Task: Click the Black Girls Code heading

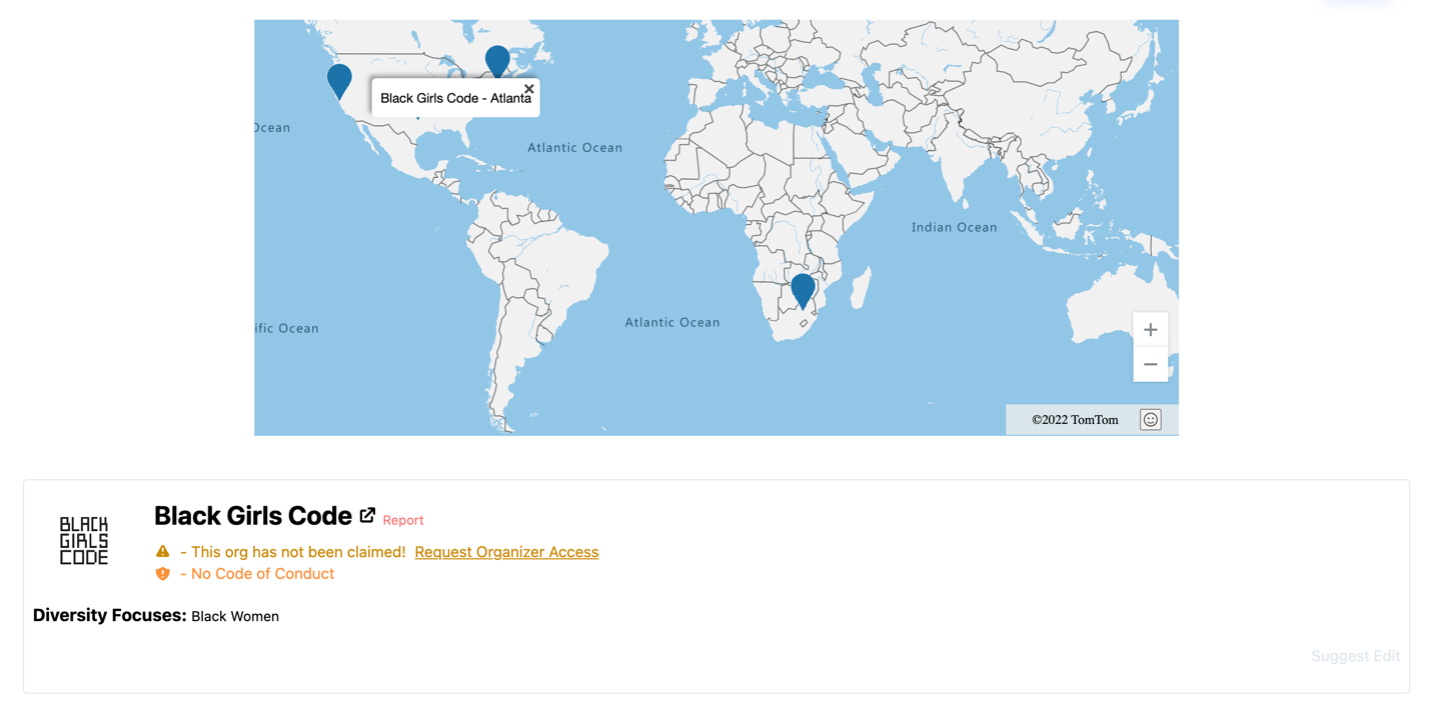Action: click(252, 516)
